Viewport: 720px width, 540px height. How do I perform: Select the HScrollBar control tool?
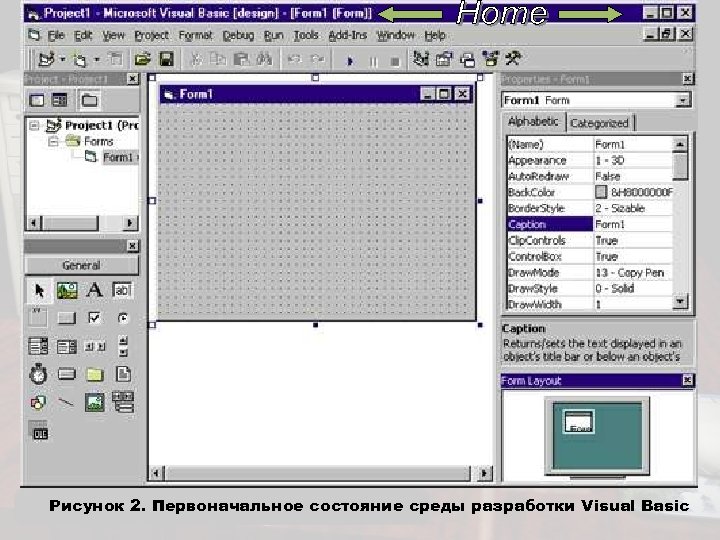point(95,347)
